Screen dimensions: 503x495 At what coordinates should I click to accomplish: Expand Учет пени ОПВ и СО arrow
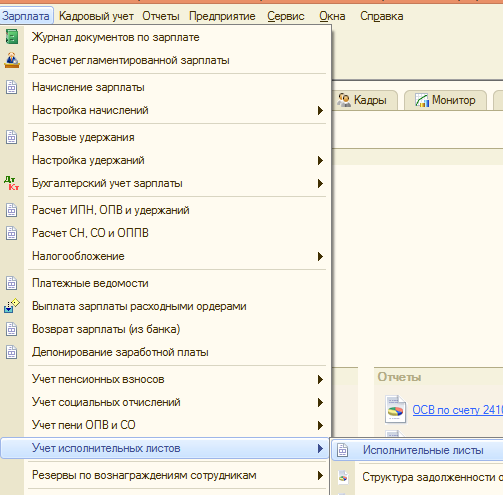click(x=320, y=425)
